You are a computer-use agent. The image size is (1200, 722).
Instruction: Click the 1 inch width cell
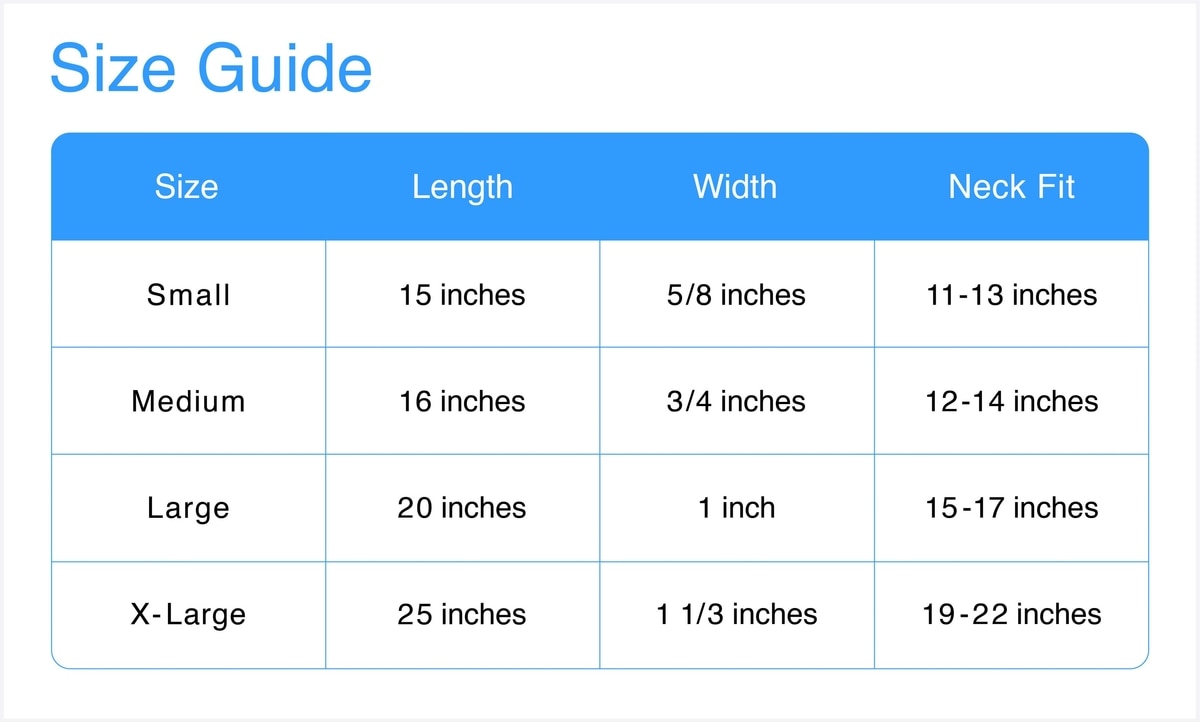click(736, 508)
